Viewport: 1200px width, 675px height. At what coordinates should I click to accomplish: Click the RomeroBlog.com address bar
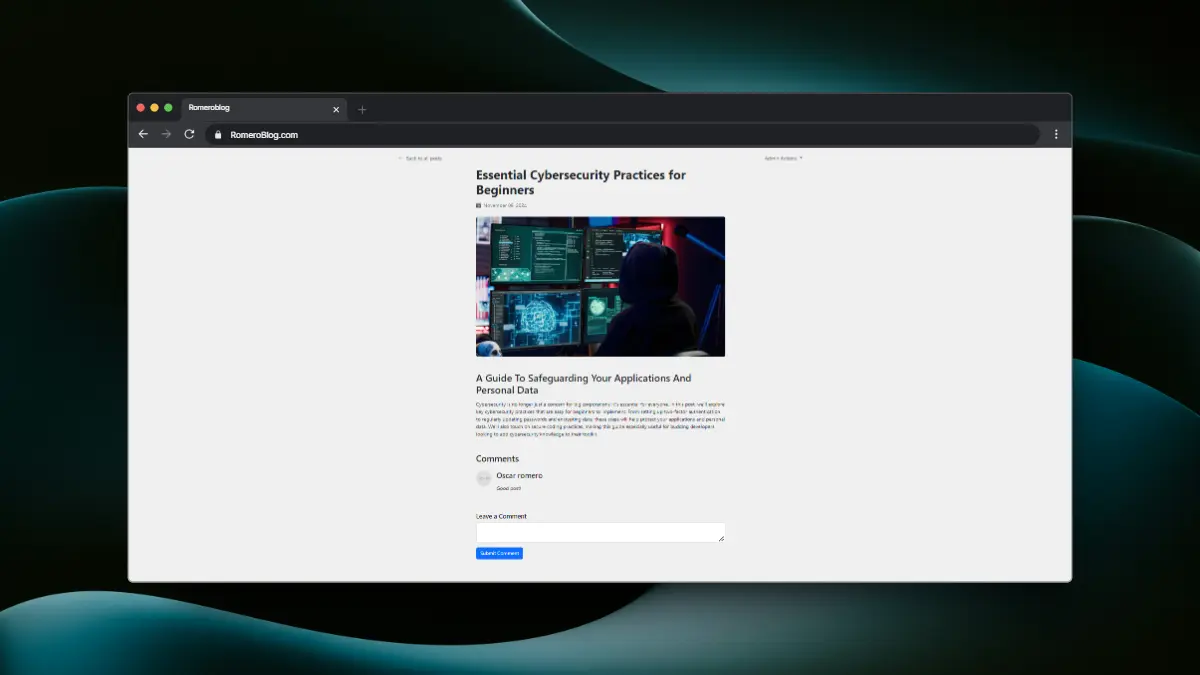[x=622, y=135]
